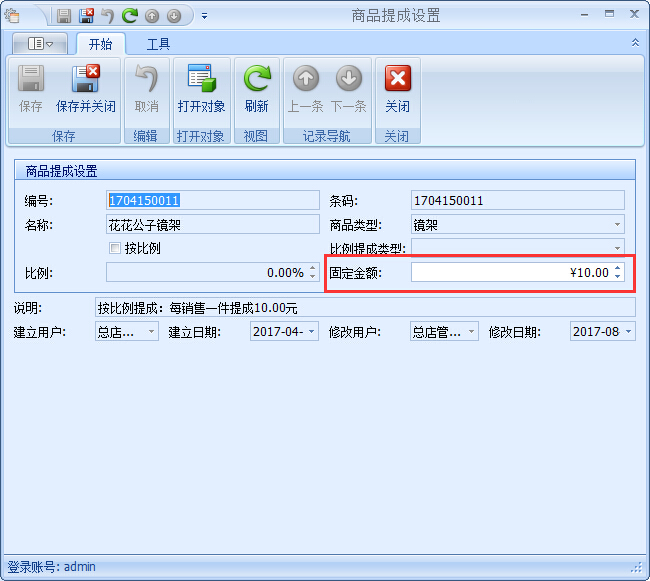650x581 pixels.
Task: Click the large Save (保存) ribbon icon
Action: pyautogui.click(x=31, y=78)
